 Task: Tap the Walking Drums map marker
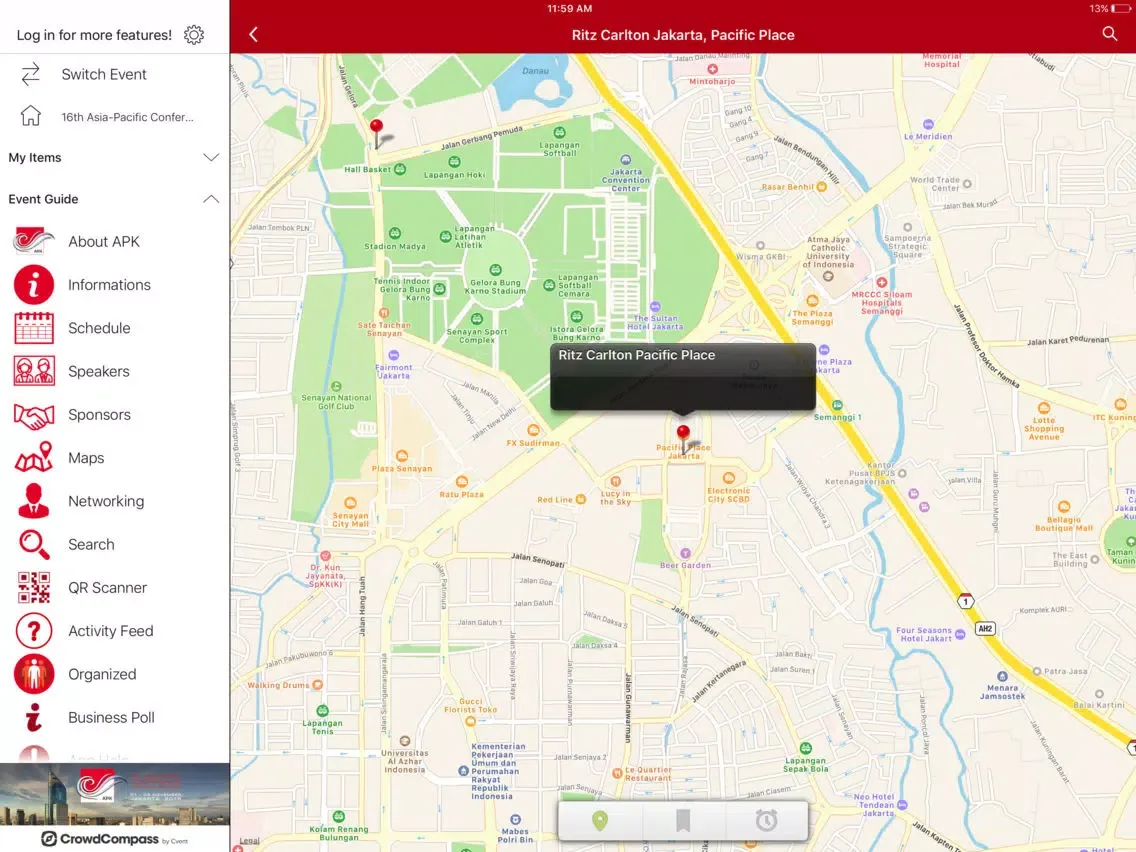[317, 685]
